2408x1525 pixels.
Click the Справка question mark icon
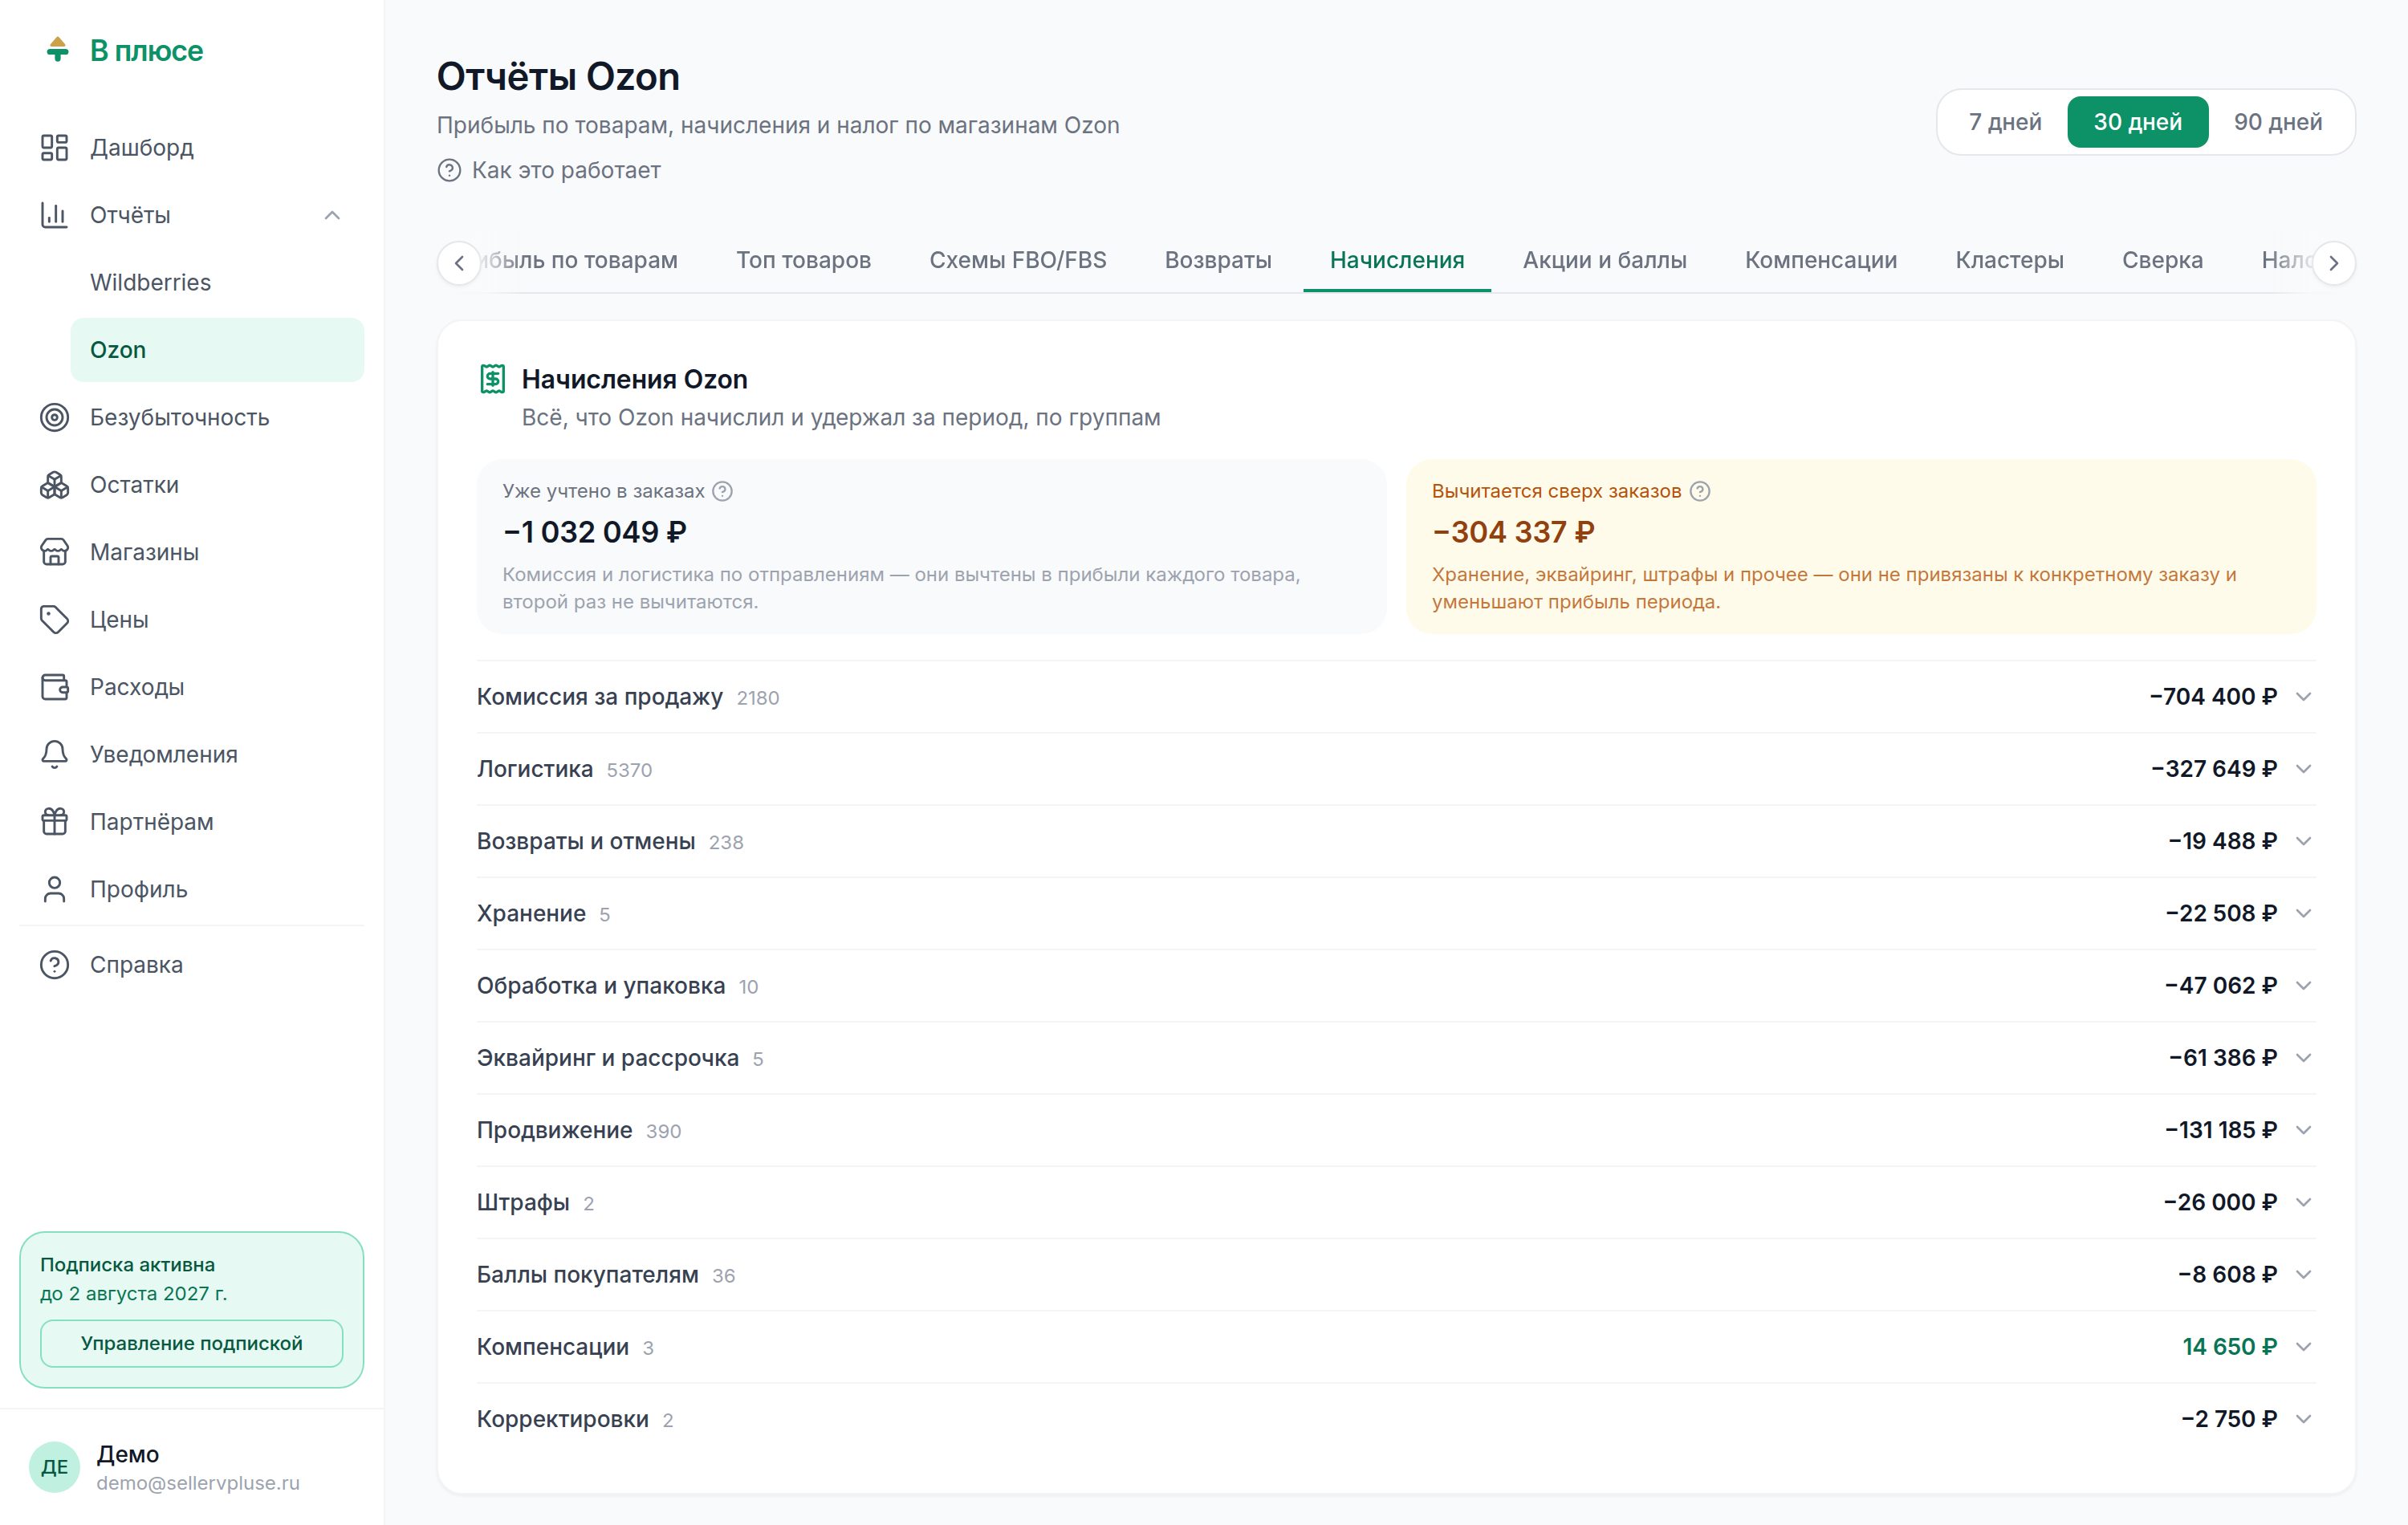click(54, 965)
